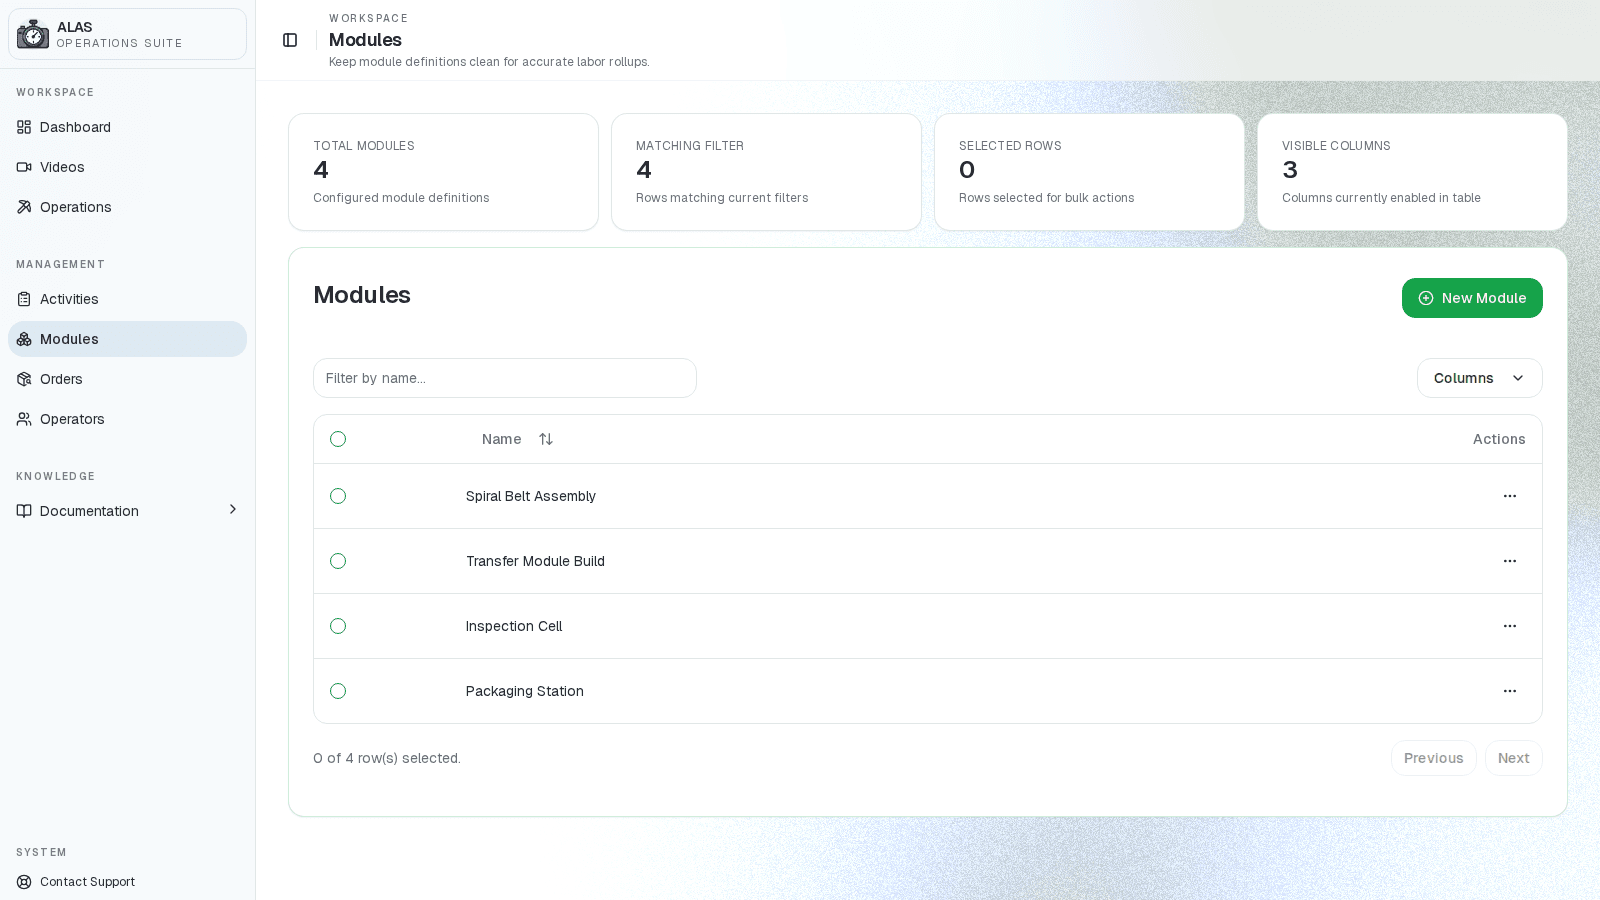Image resolution: width=1600 pixels, height=900 pixels.
Task: Click the Operators people icon
Action: [x=24, y=419]
